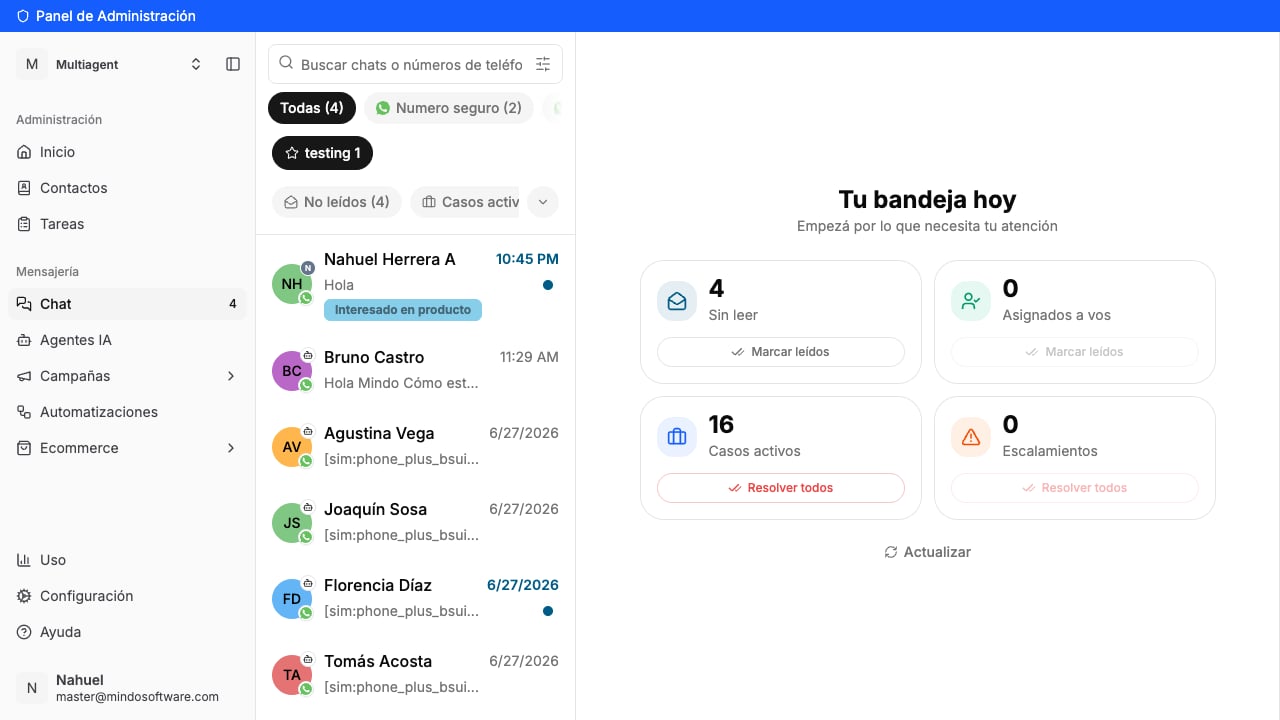The width and height of the screenshot is (1280, 720).
Task: Click the 10:45 PM timestamp
Action: pyautogui.click(x=527, y=259)
